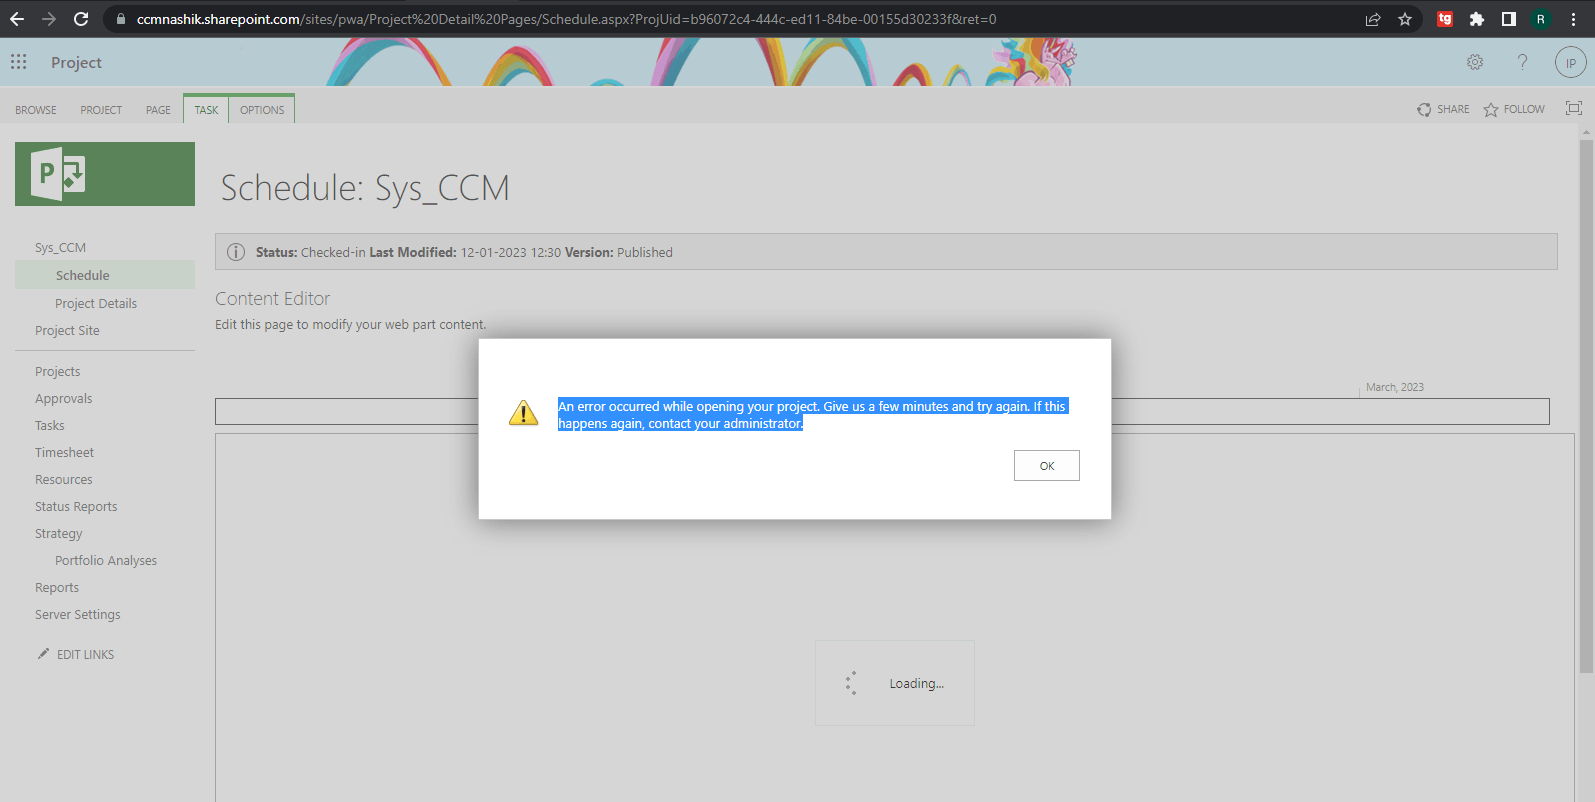Open the PAGE ribbon tab
This screenshot has height=802, width=1595.
pos(158,110)
